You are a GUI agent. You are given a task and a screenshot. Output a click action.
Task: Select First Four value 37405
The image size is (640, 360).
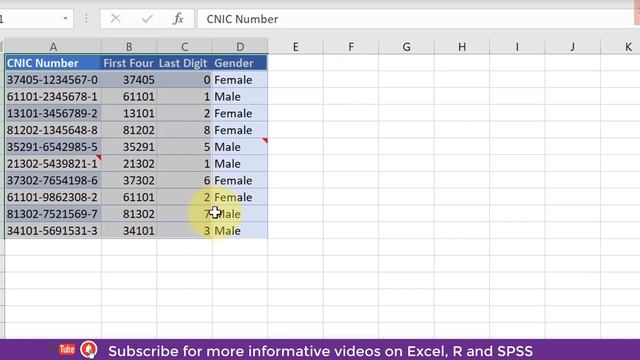[x=129, y=80]
